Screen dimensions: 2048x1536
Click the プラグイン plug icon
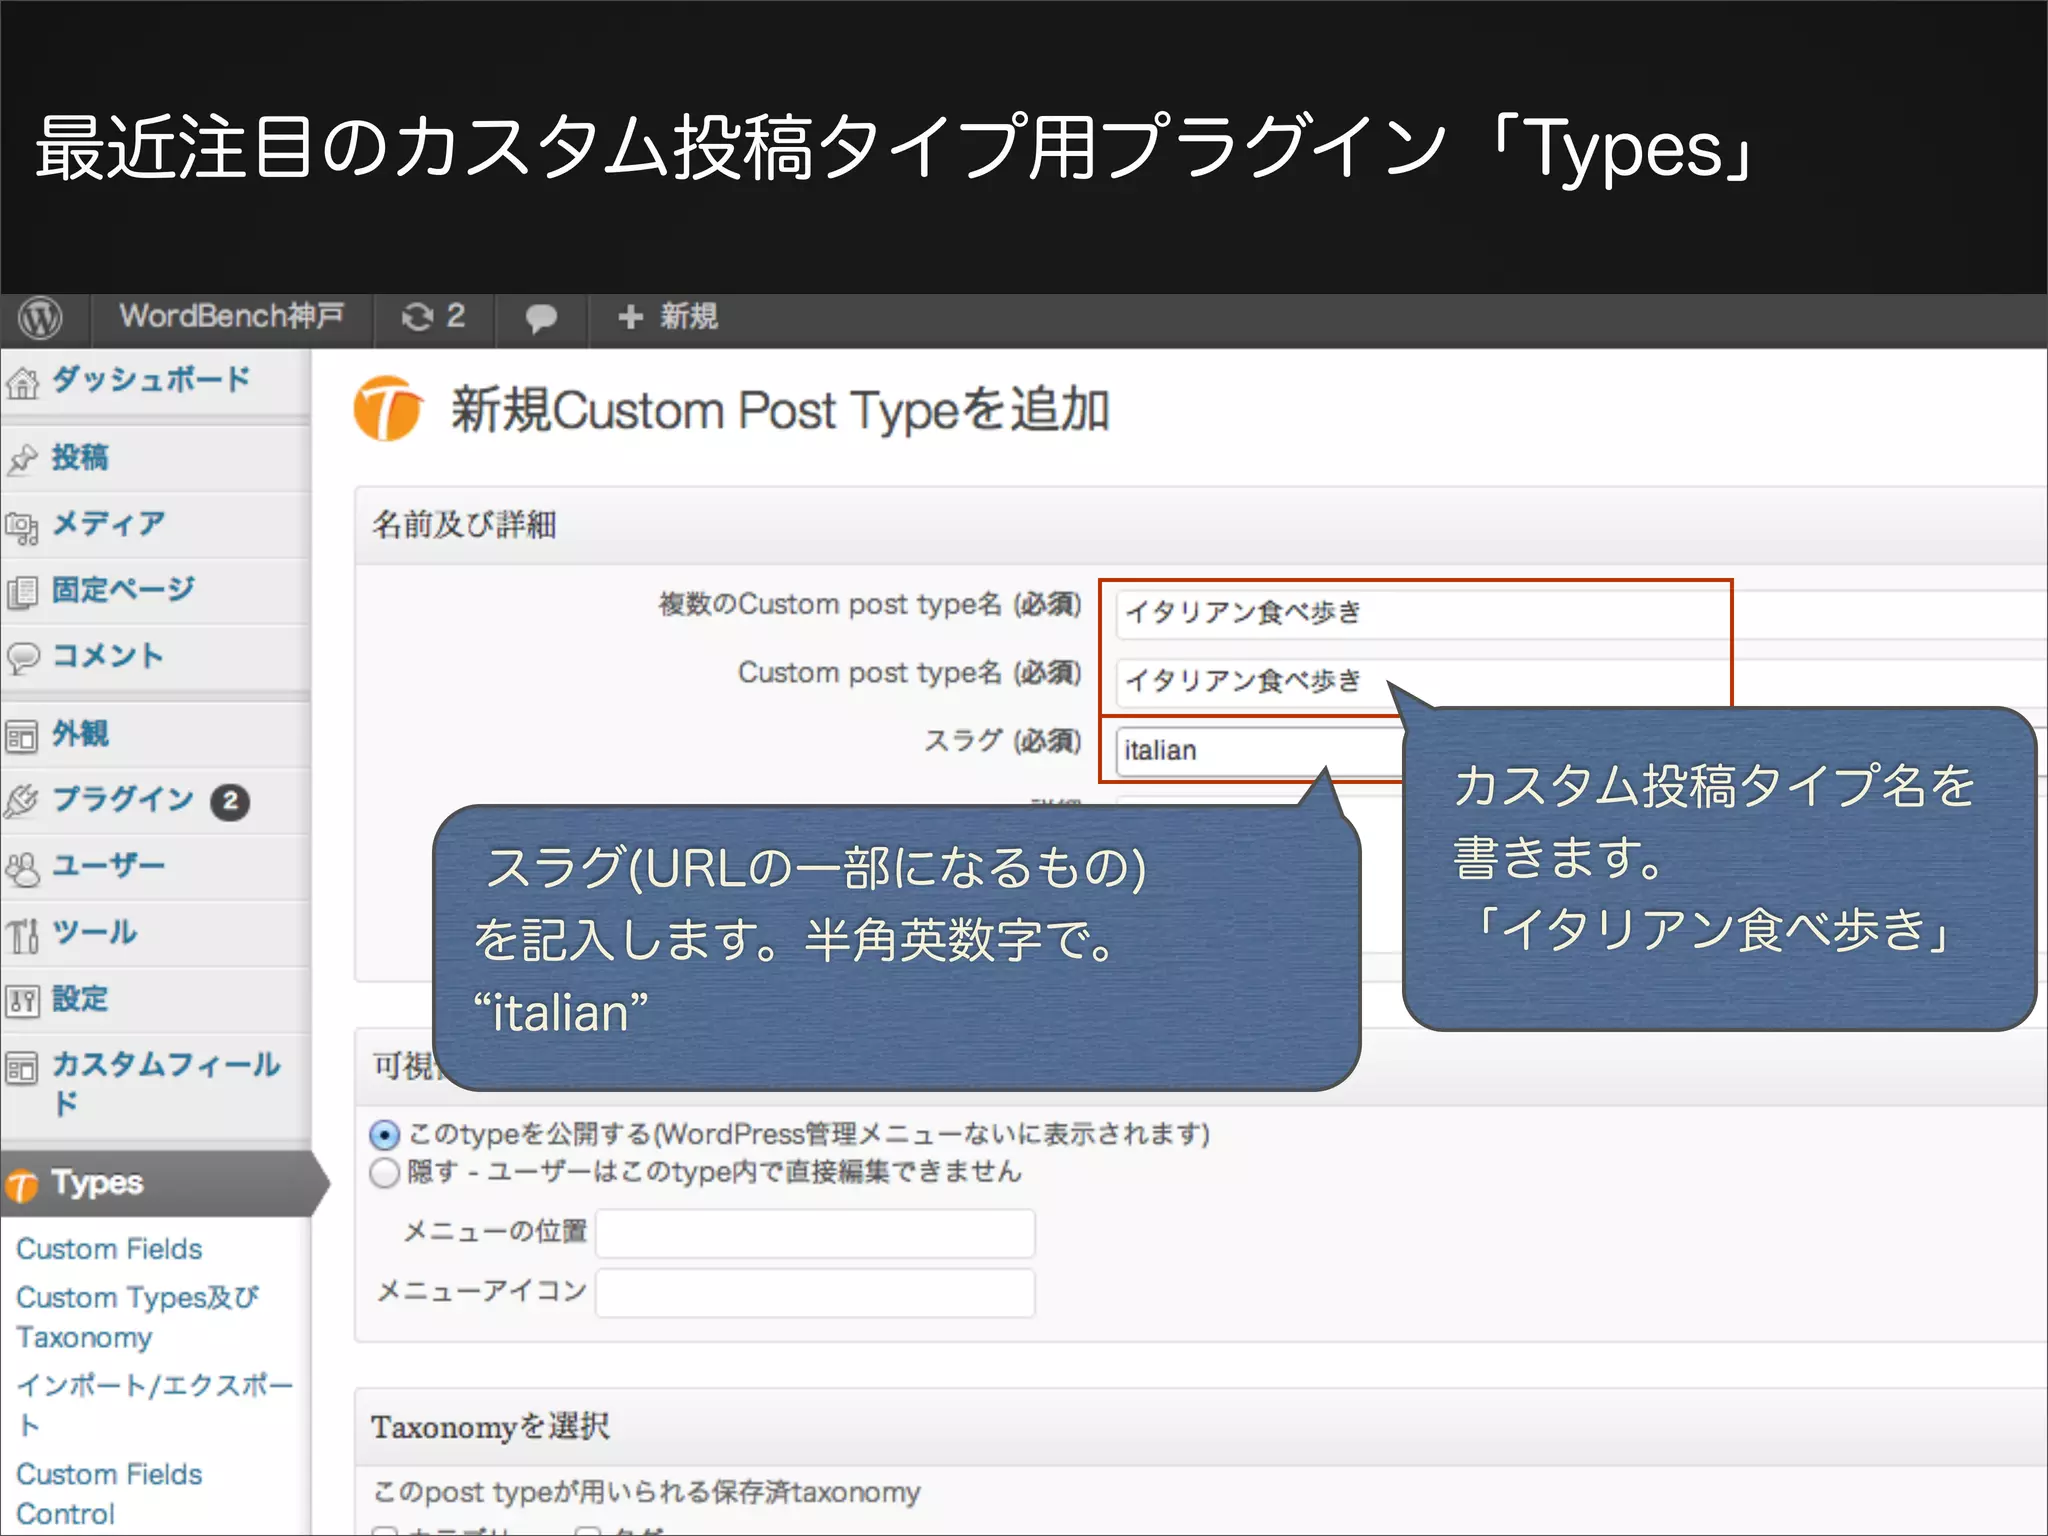tap(22, 801)
